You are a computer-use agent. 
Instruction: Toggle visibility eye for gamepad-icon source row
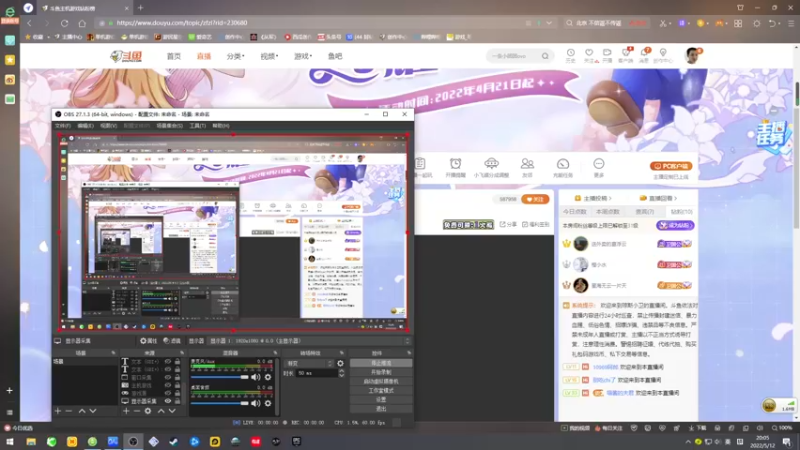pos(167,393)
